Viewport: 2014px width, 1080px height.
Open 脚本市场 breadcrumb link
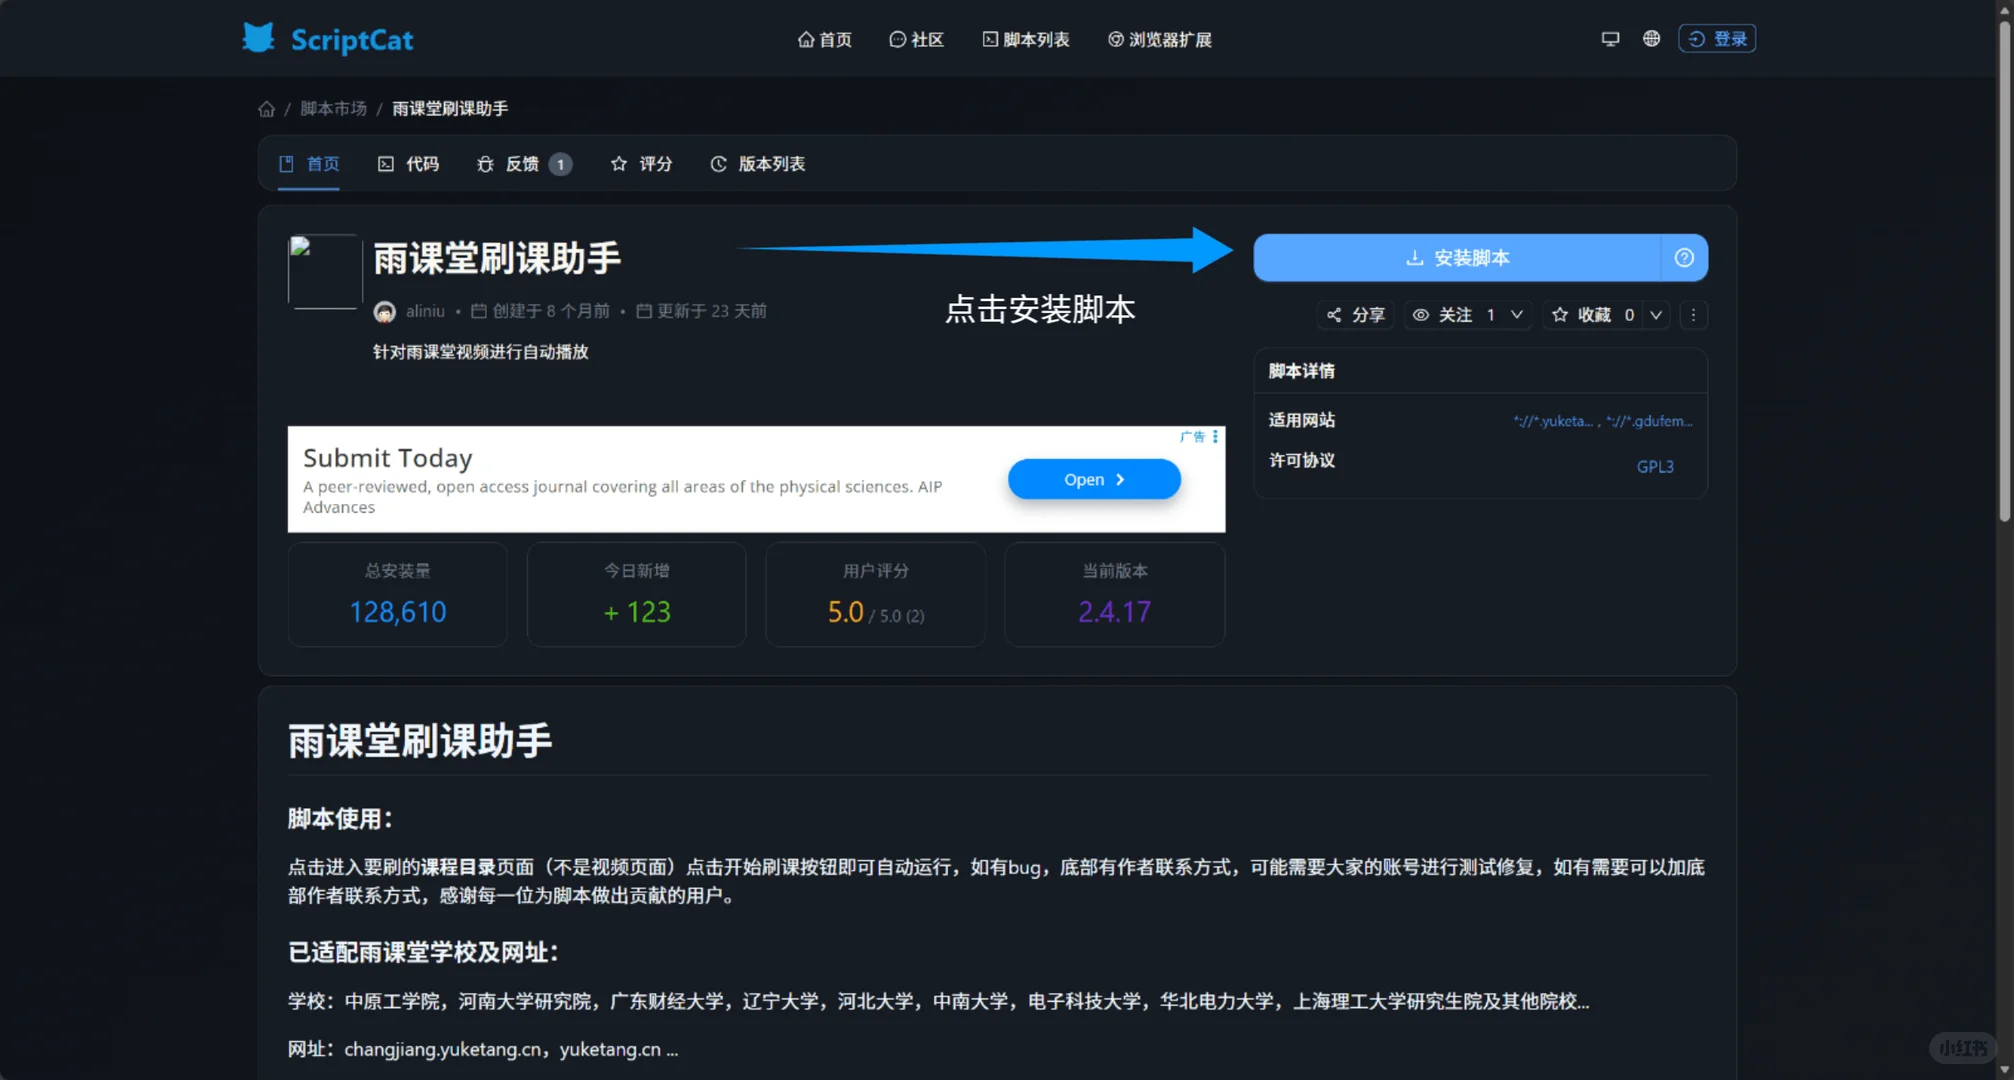point(333,108)
